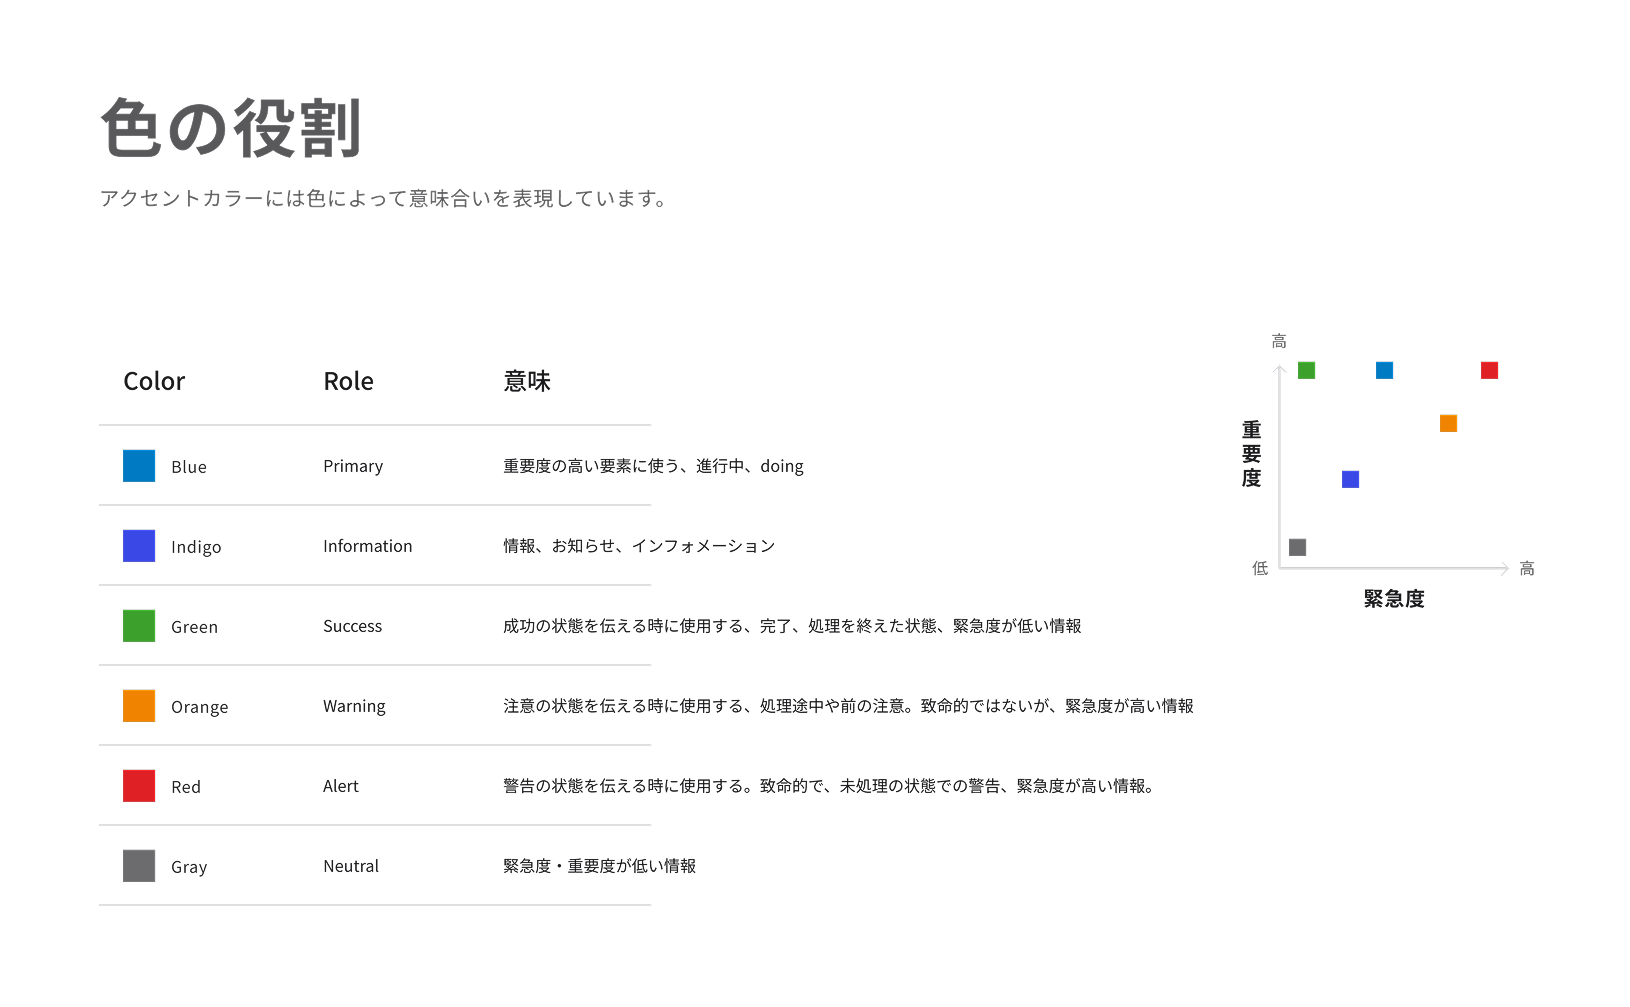Select the Indigo swatch in the table

click(139, 546)
